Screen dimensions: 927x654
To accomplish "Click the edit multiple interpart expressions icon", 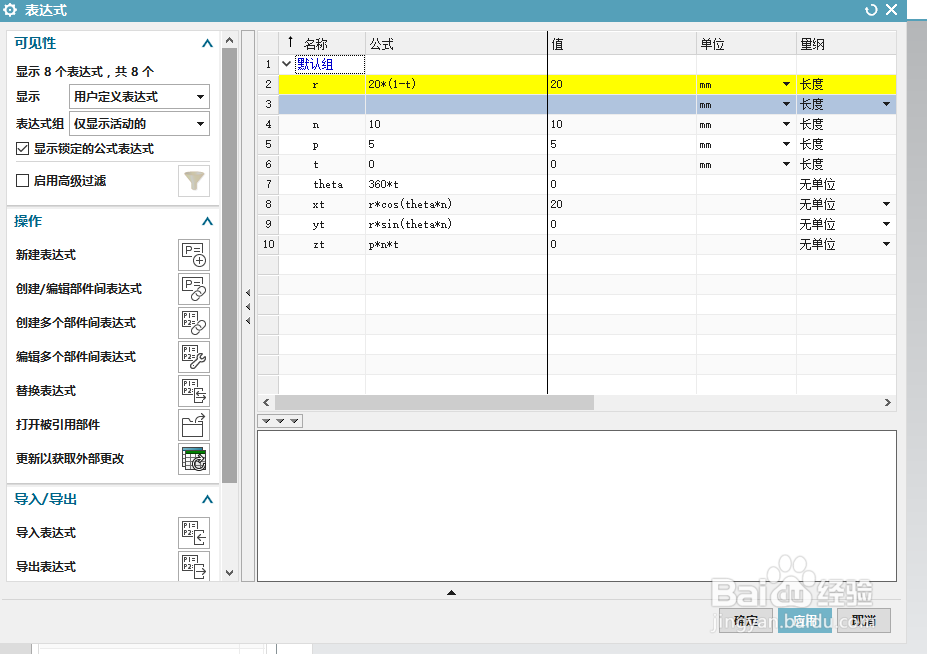I will point(194,357).
